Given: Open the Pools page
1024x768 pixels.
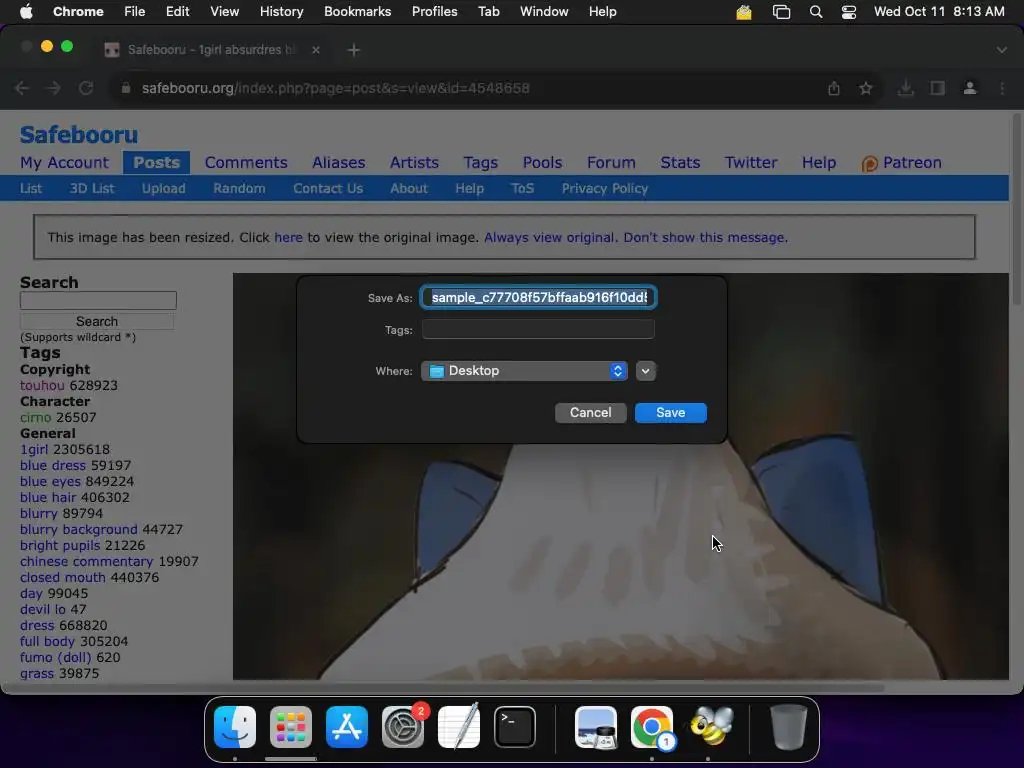Looking at the screenshot, I should 542,163.
